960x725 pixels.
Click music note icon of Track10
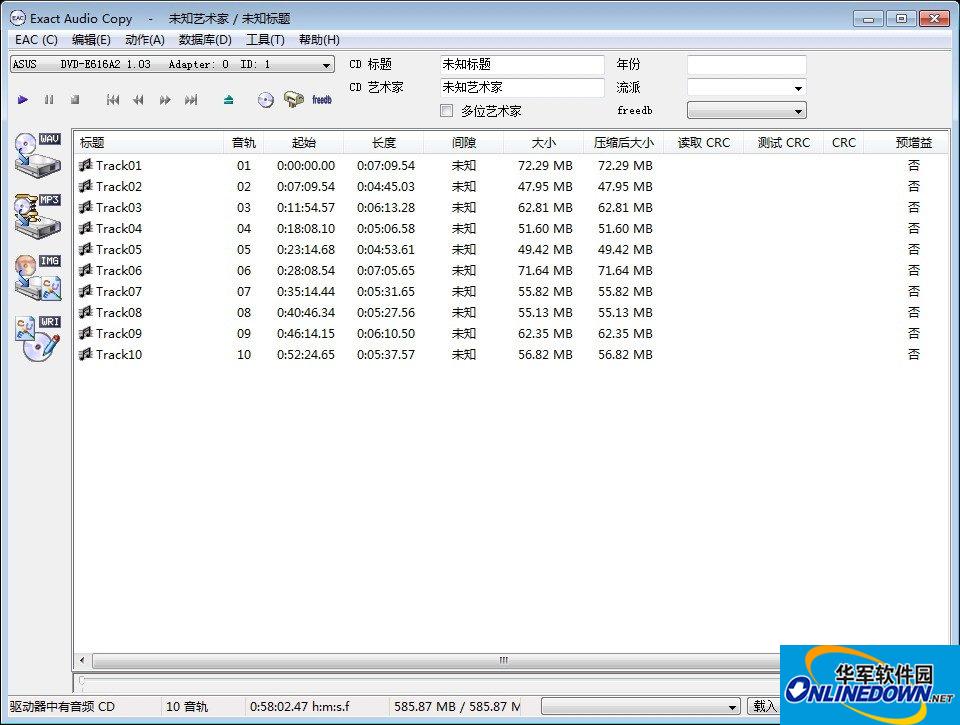pyautogui.click(x=86, y=354)
